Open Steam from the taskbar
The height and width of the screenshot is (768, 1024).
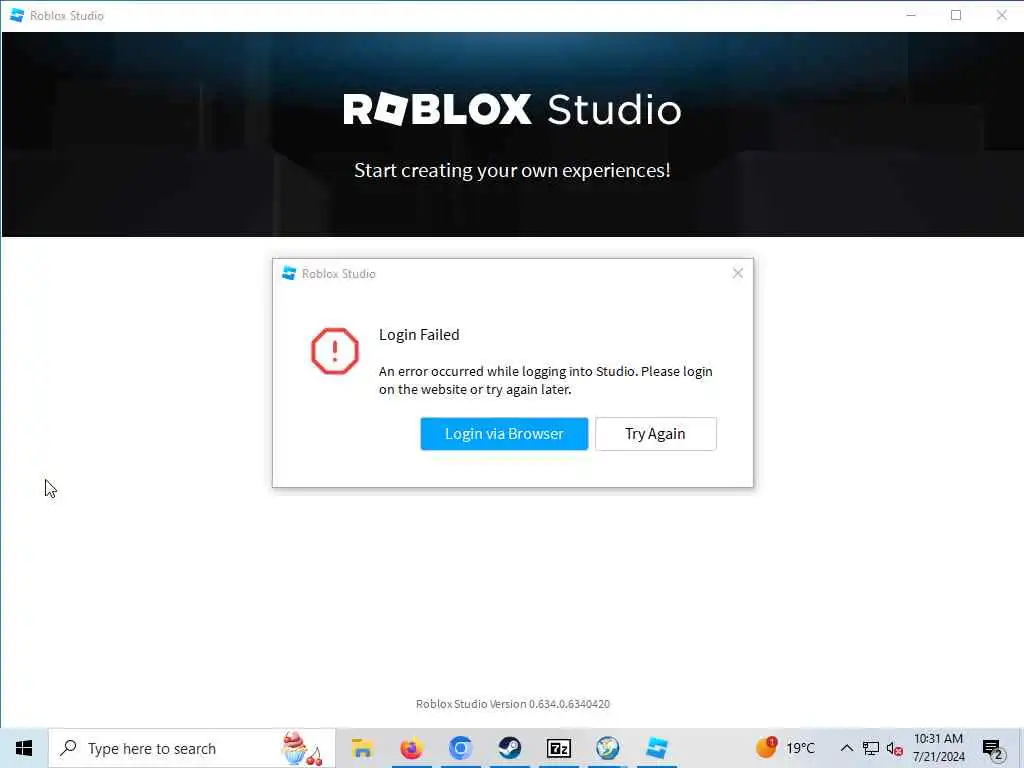(x=509, y=748)
